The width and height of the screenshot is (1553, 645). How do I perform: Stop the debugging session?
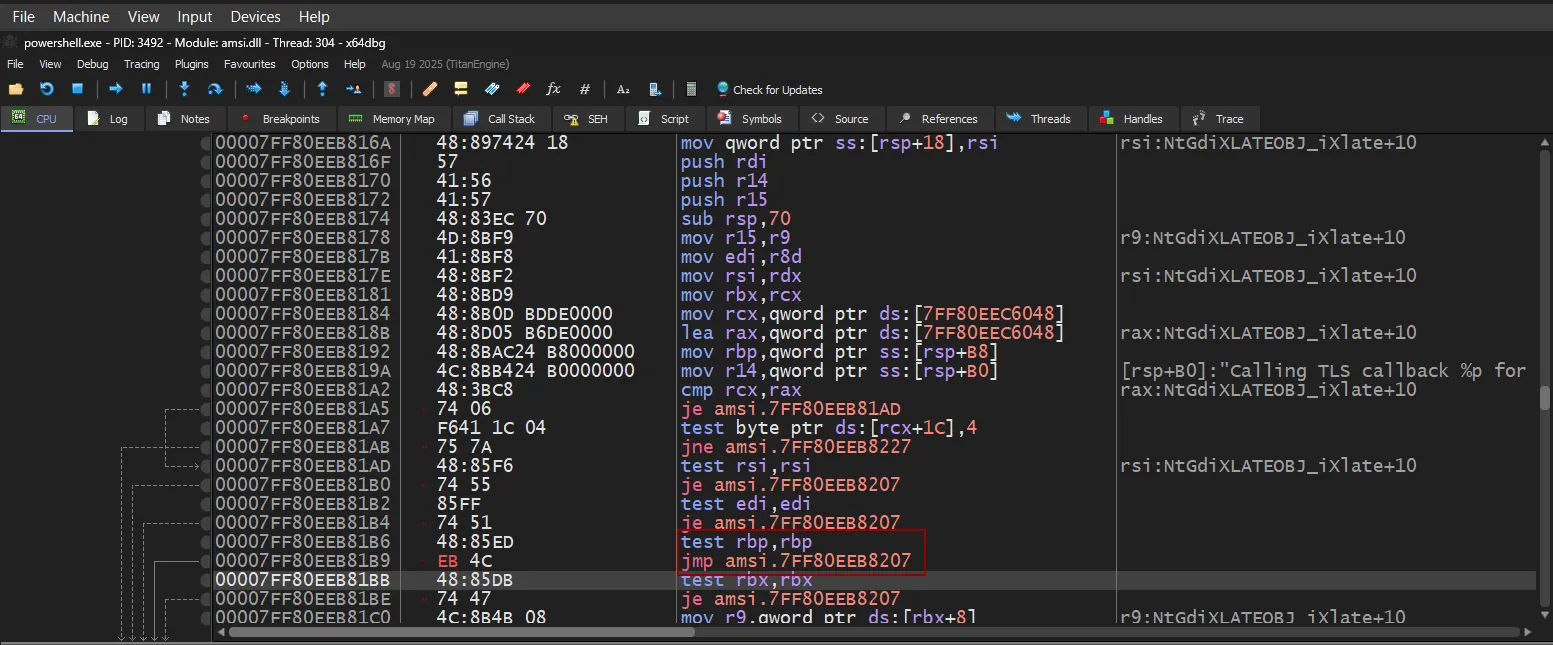[77, 89]
